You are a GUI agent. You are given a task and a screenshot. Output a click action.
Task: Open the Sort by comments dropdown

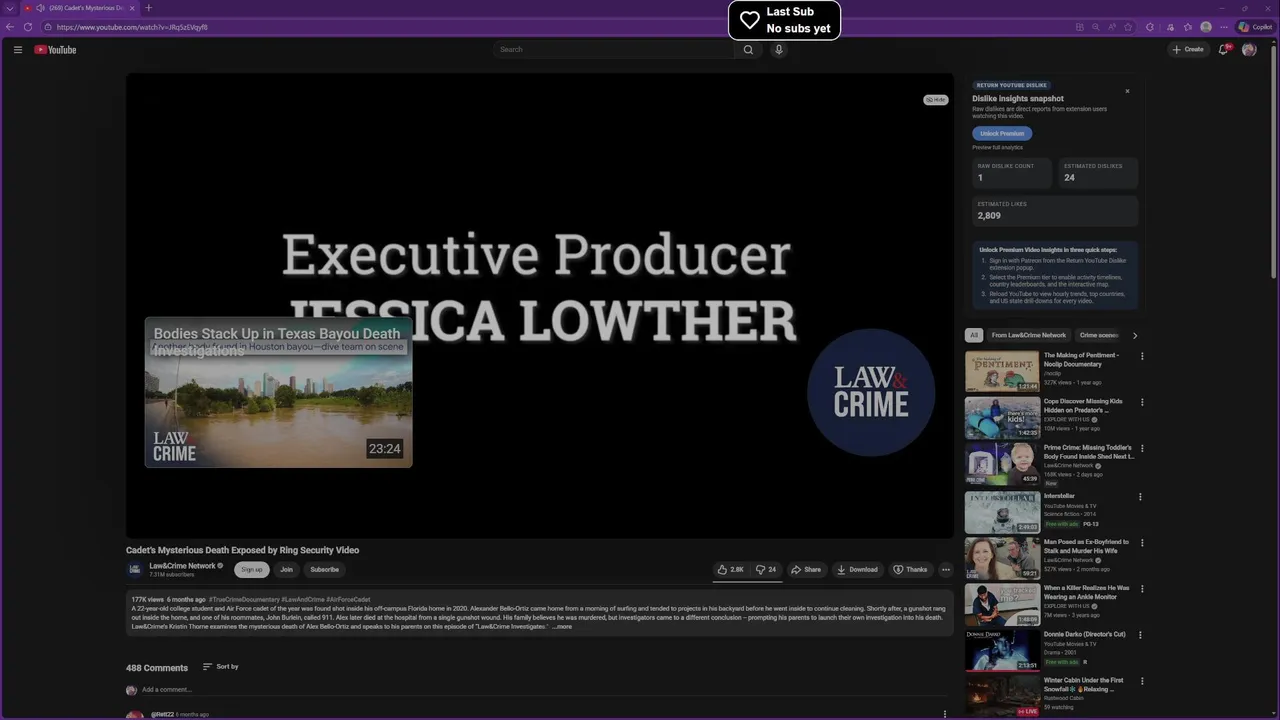(x=220, y=667)
